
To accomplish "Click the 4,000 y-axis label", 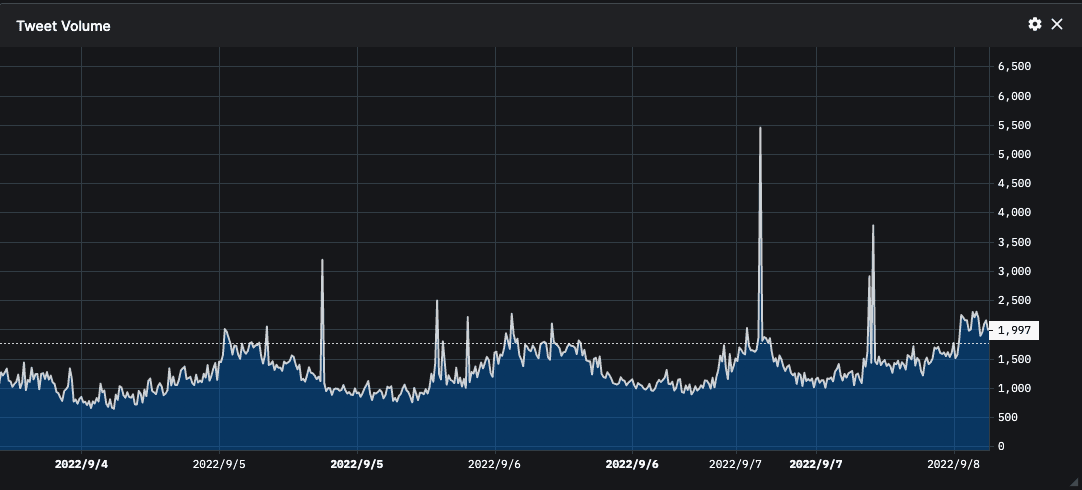I will coord(1014,213).
